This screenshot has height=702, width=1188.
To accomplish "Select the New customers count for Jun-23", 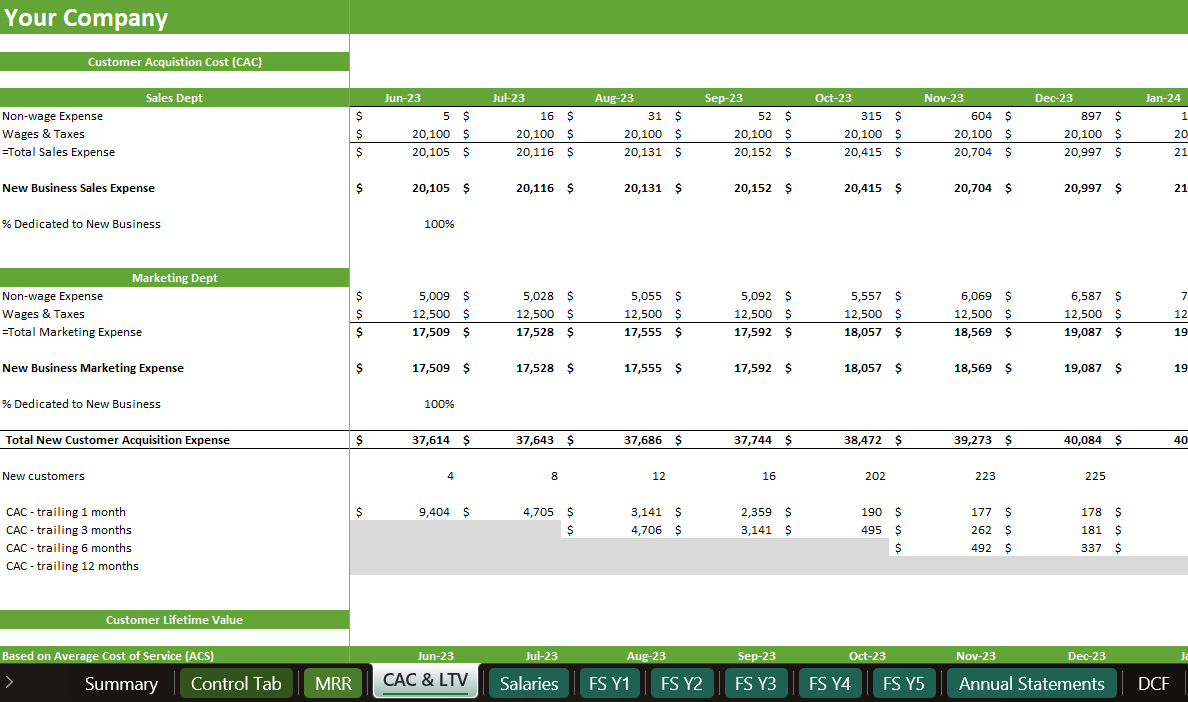I will click(448, 475).
